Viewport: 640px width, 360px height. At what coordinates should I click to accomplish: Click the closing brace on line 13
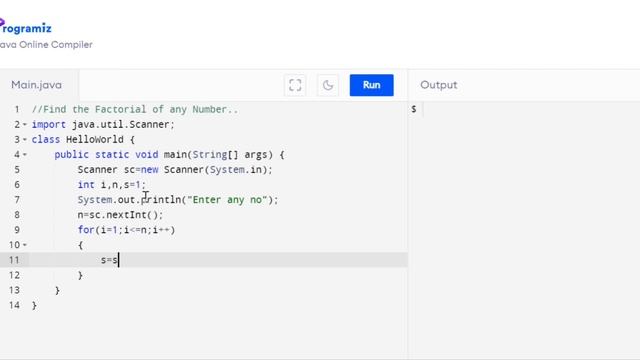[58, 290]
